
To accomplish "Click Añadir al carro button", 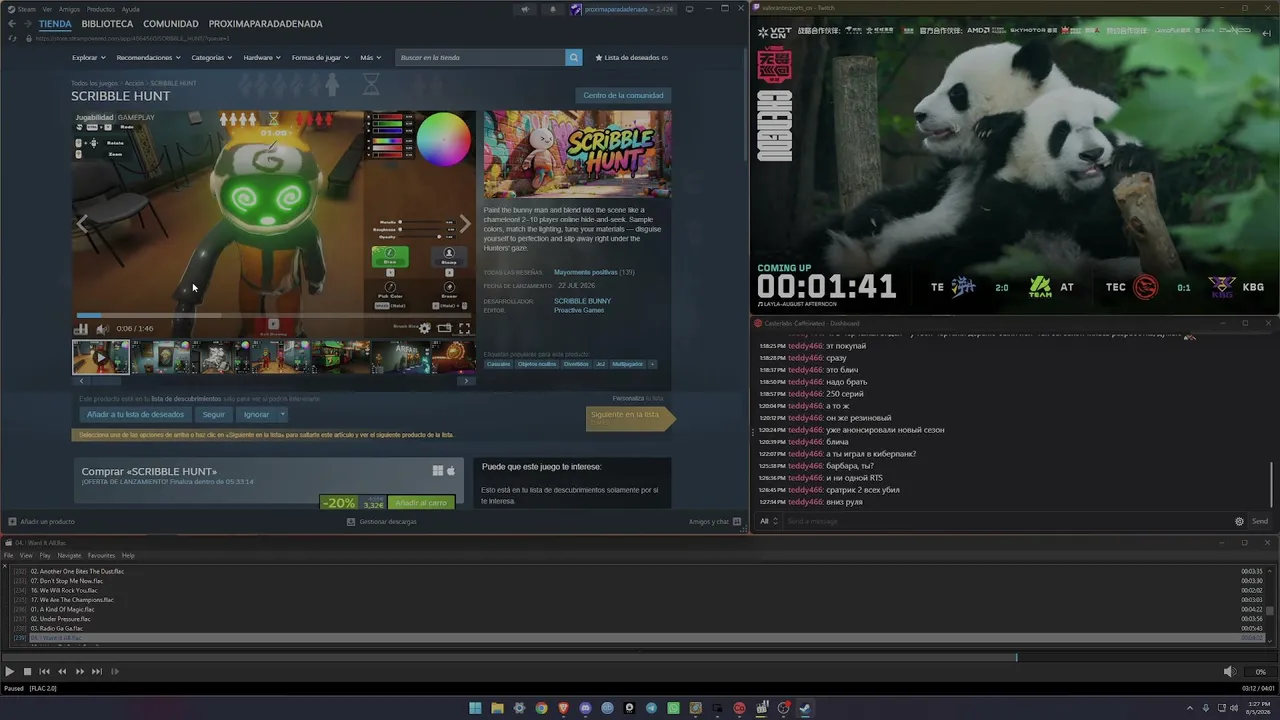I will (421, 503).
